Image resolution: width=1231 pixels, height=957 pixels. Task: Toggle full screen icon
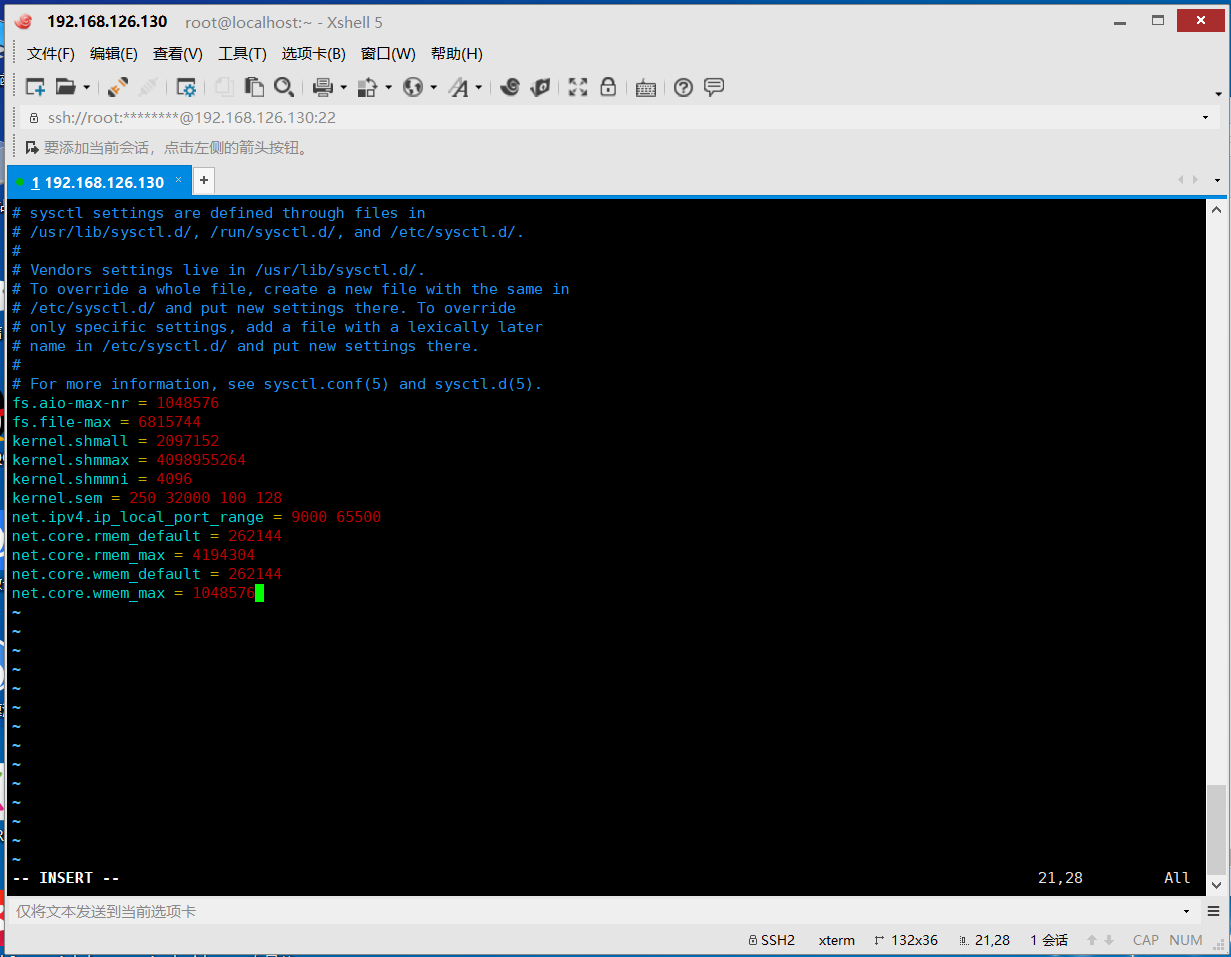click(x=578, y=87)
